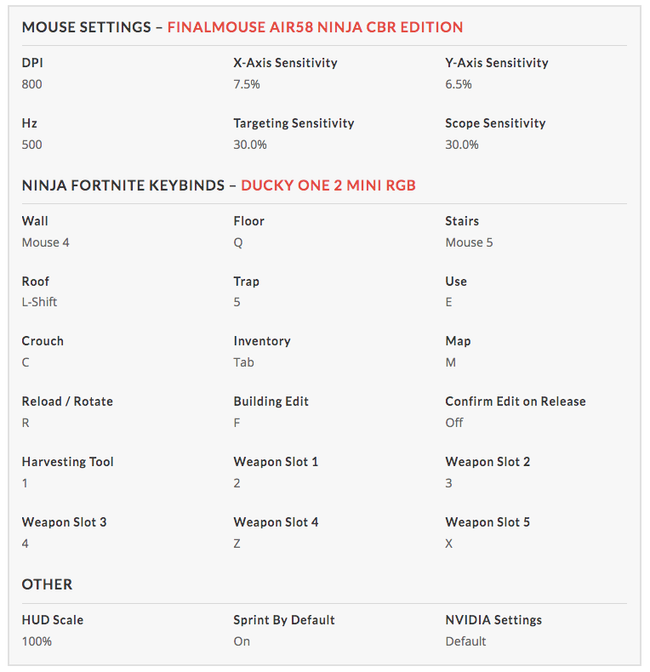The width and height of the screenshot is (650, 672).
Task: Select the Roof keybind L-Shift
Action: 40,302
